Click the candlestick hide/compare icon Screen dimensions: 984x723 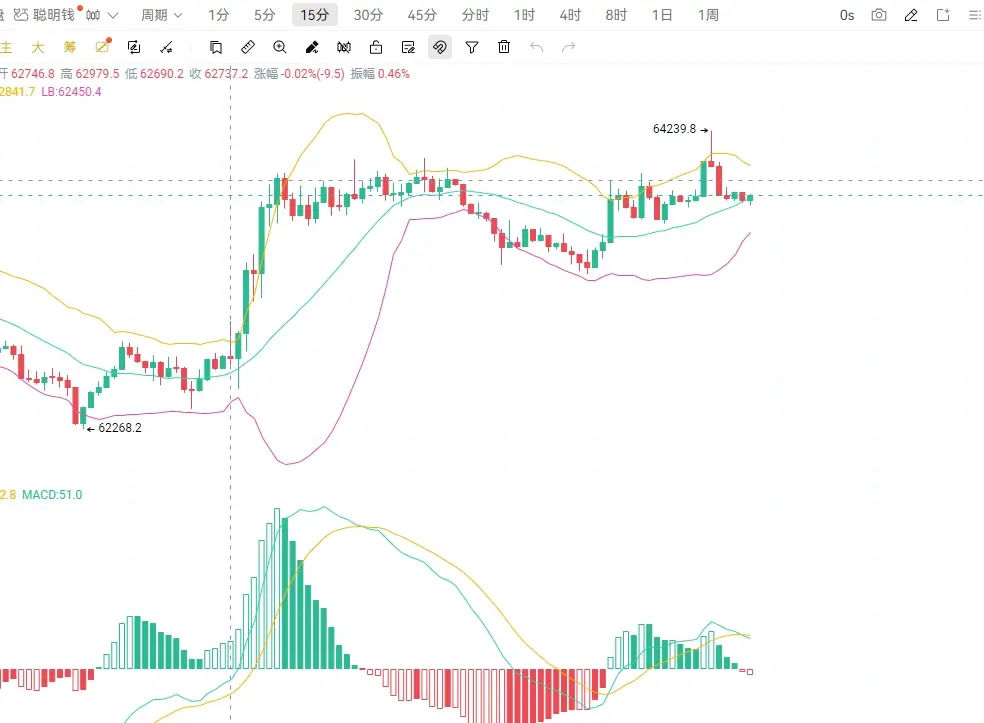point(344,47)
